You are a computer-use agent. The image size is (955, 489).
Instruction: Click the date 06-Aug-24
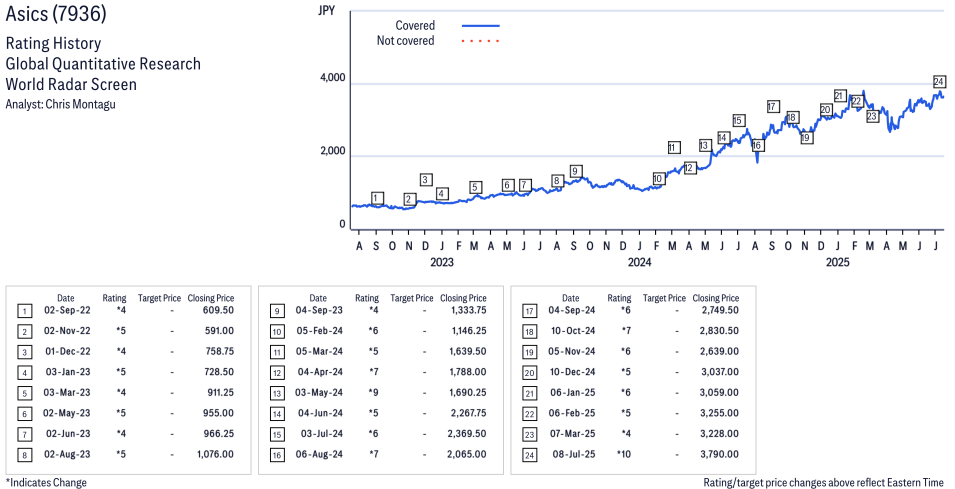point(319,454)
